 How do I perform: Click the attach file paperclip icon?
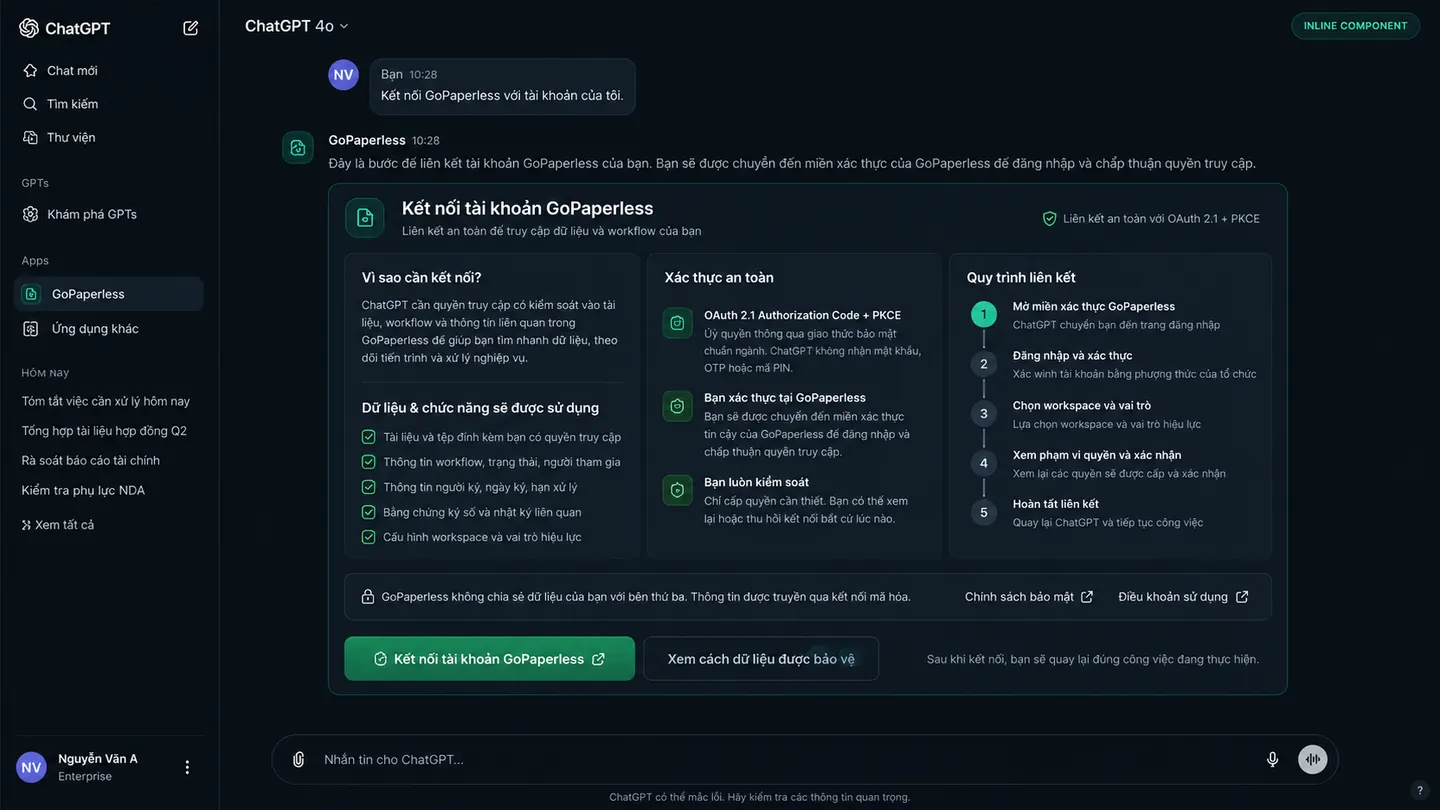click(298, 760)
